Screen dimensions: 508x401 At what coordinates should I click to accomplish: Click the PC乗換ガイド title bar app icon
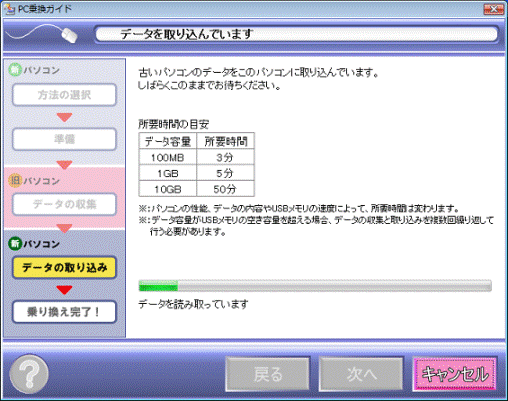click(9, 9)
